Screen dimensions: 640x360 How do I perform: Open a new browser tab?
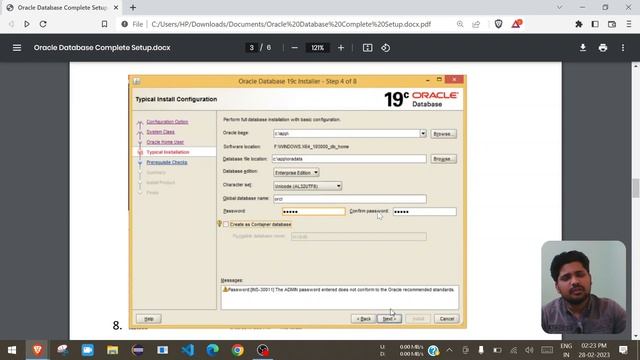pyautogui.click(x=133, y=7)
